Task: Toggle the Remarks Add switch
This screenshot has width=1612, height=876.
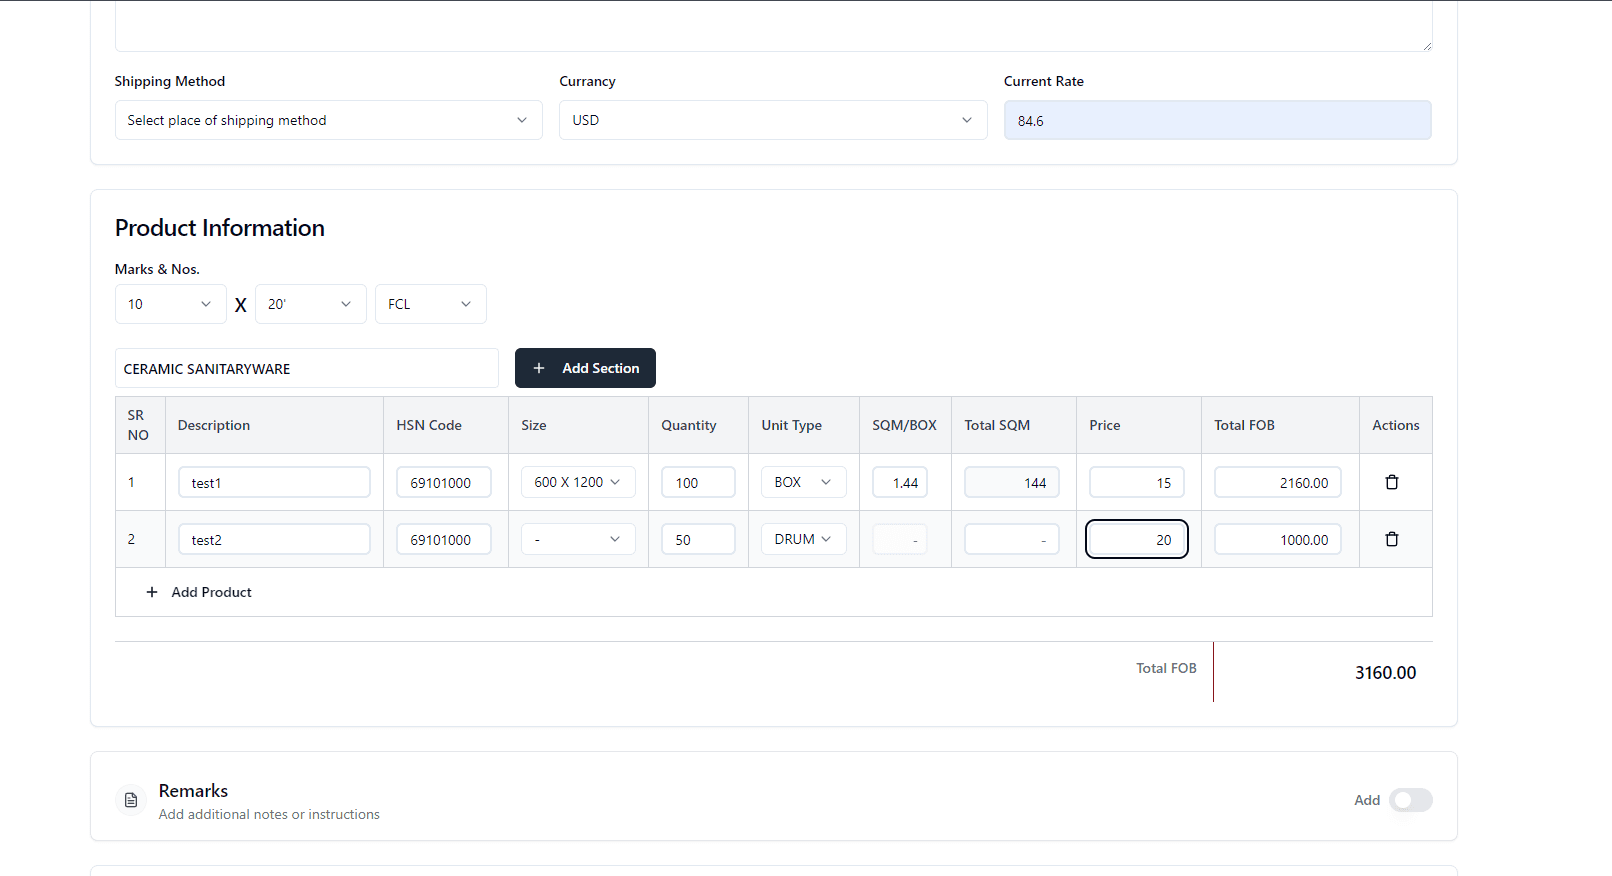Action: pos(1411,800)
